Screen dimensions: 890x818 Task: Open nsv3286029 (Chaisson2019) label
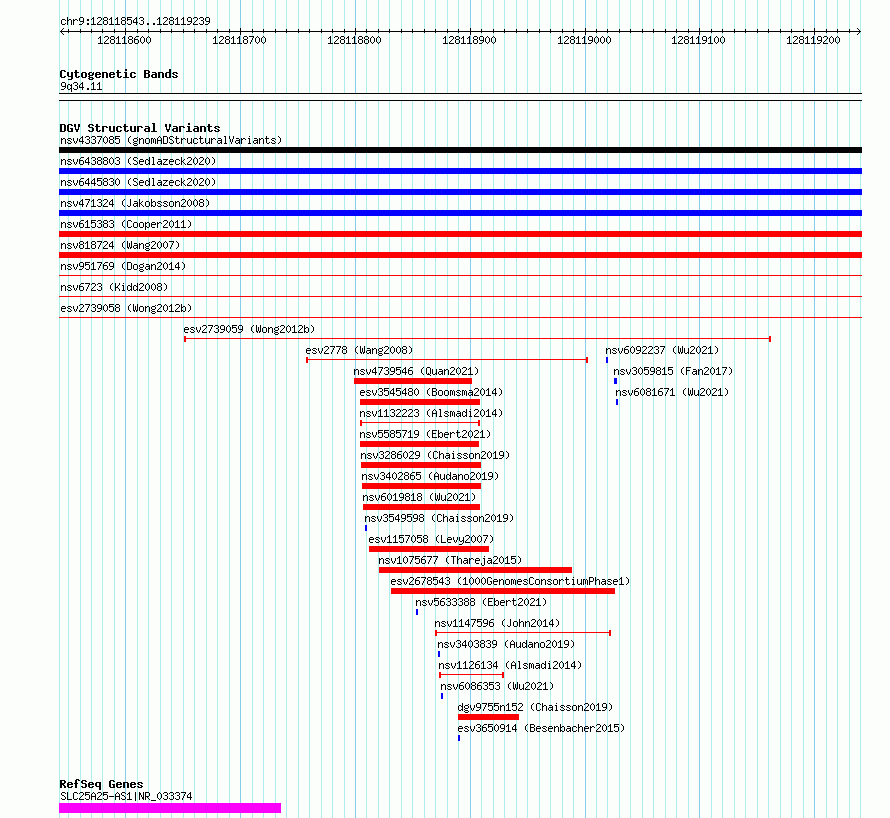[x=435, y=455]
